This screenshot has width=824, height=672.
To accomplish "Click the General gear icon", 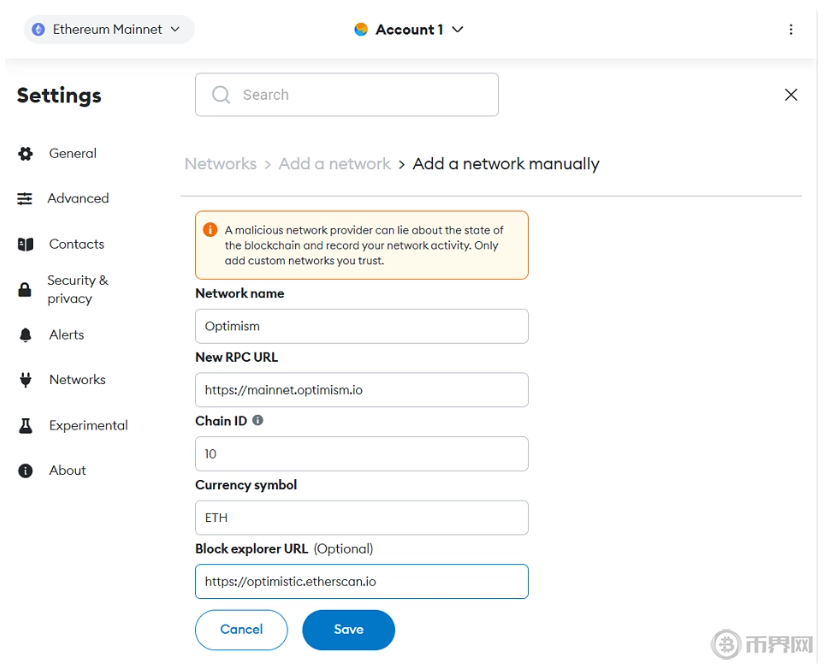I will [x=26, y=154].
